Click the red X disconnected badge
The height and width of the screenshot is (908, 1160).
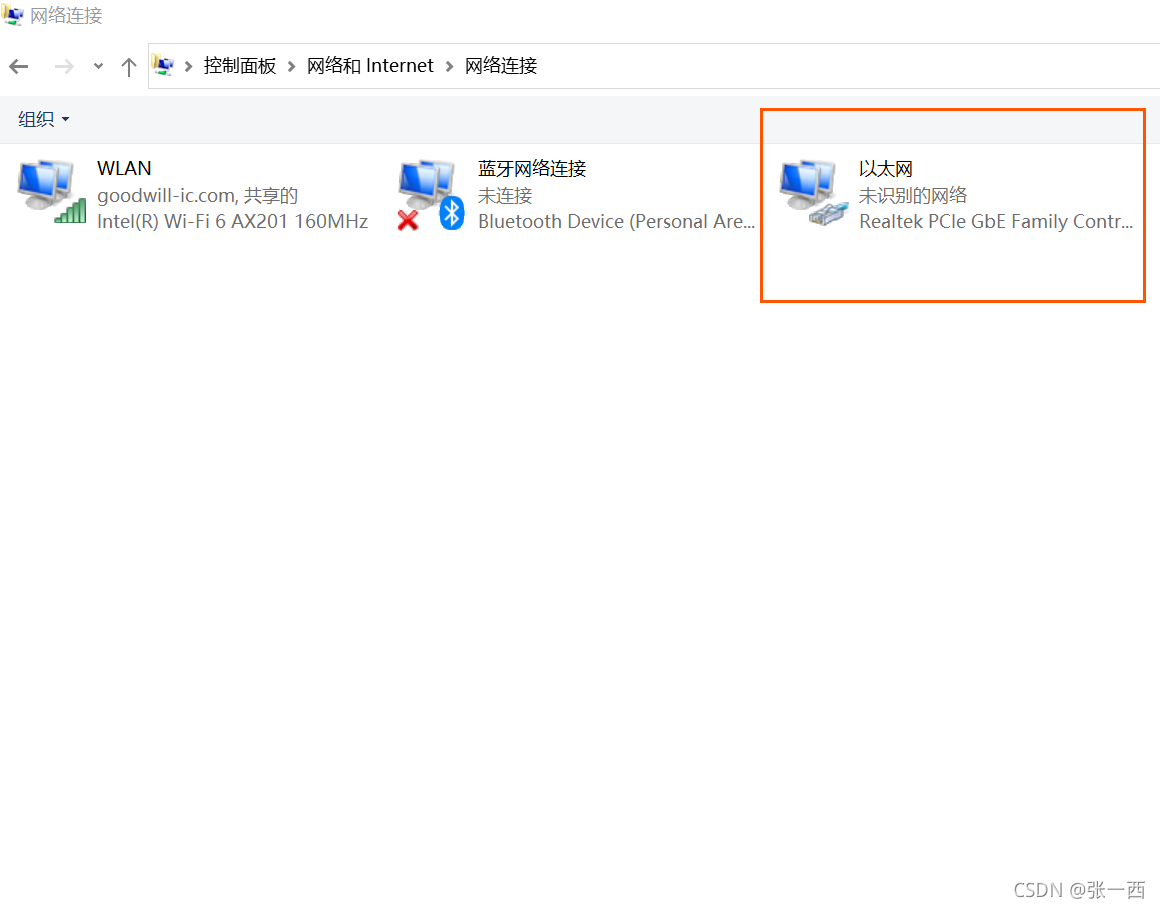pyautogui.click(x=408, y=220)
